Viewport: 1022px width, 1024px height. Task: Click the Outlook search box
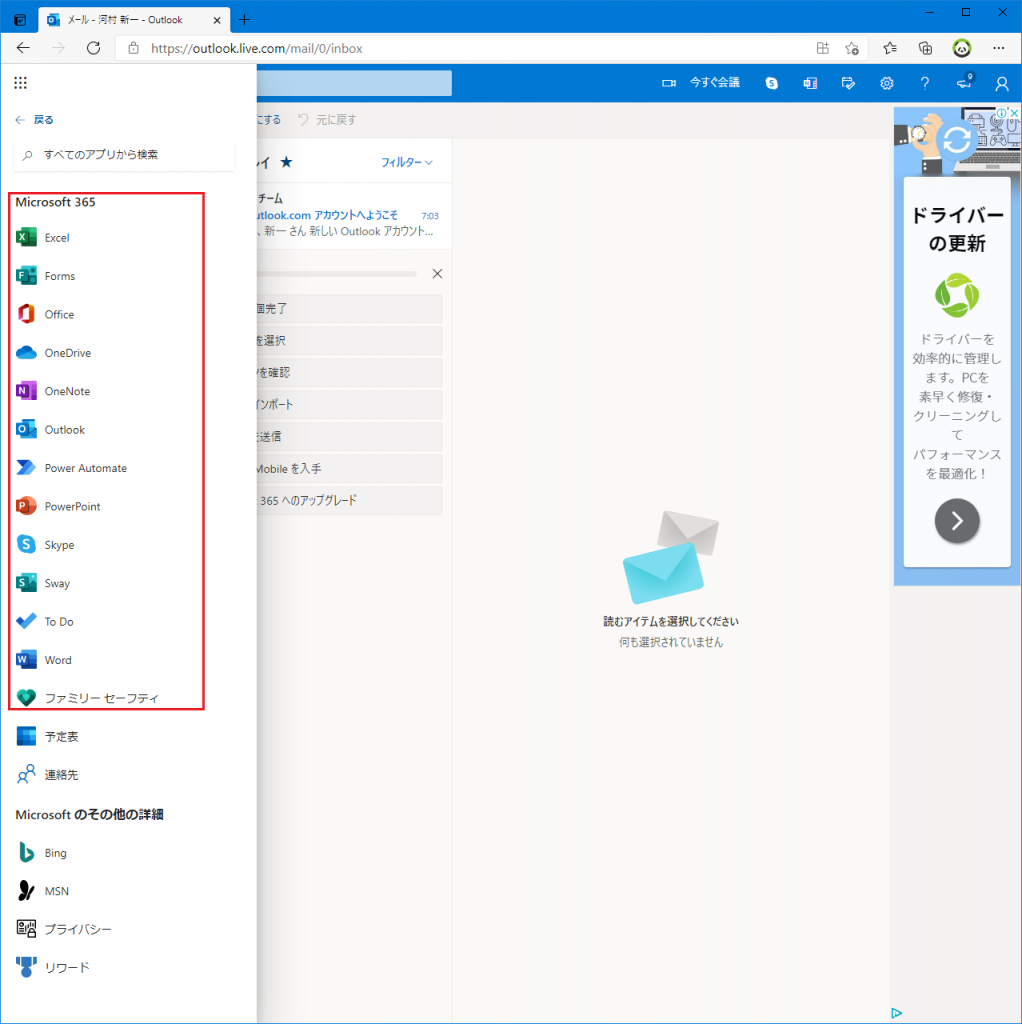pos(354,83)
